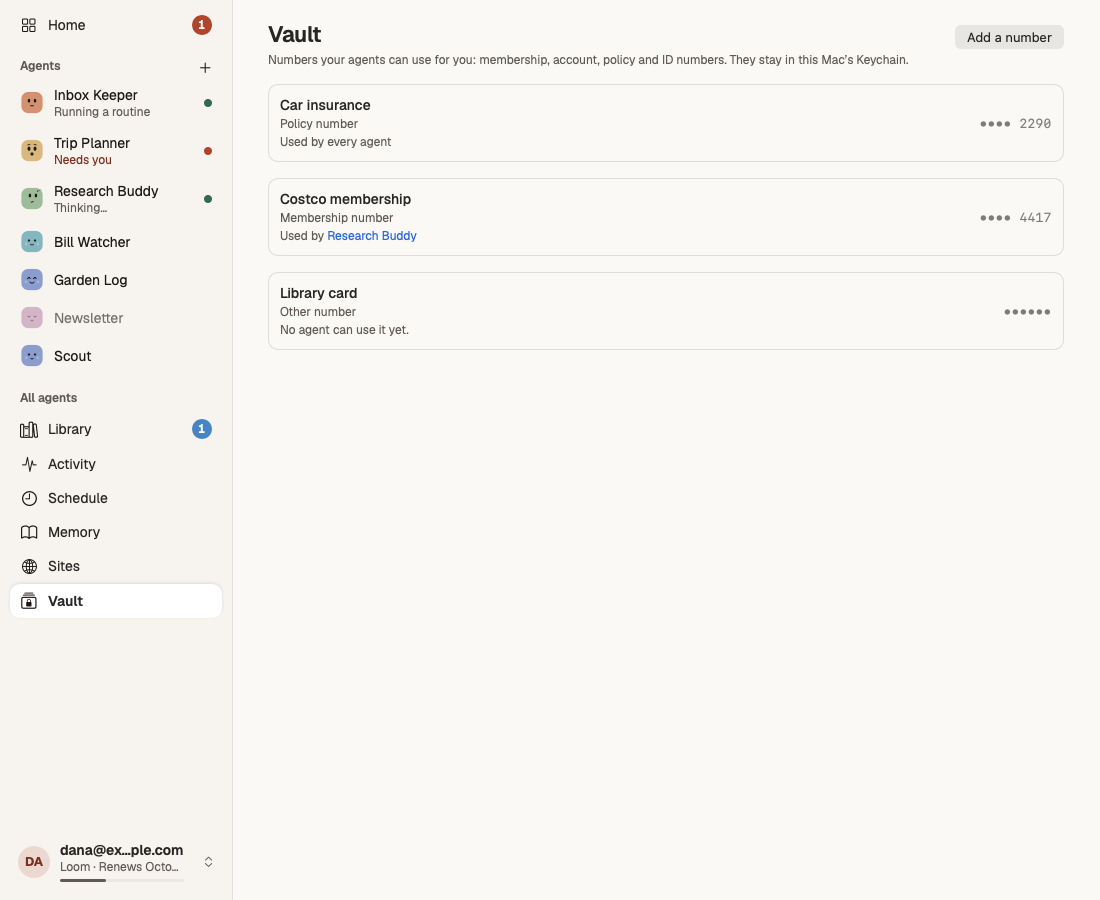Screen dimensions: 1100x900
Task: Expand the account switcher chevrons
Action: coord(208,862)
